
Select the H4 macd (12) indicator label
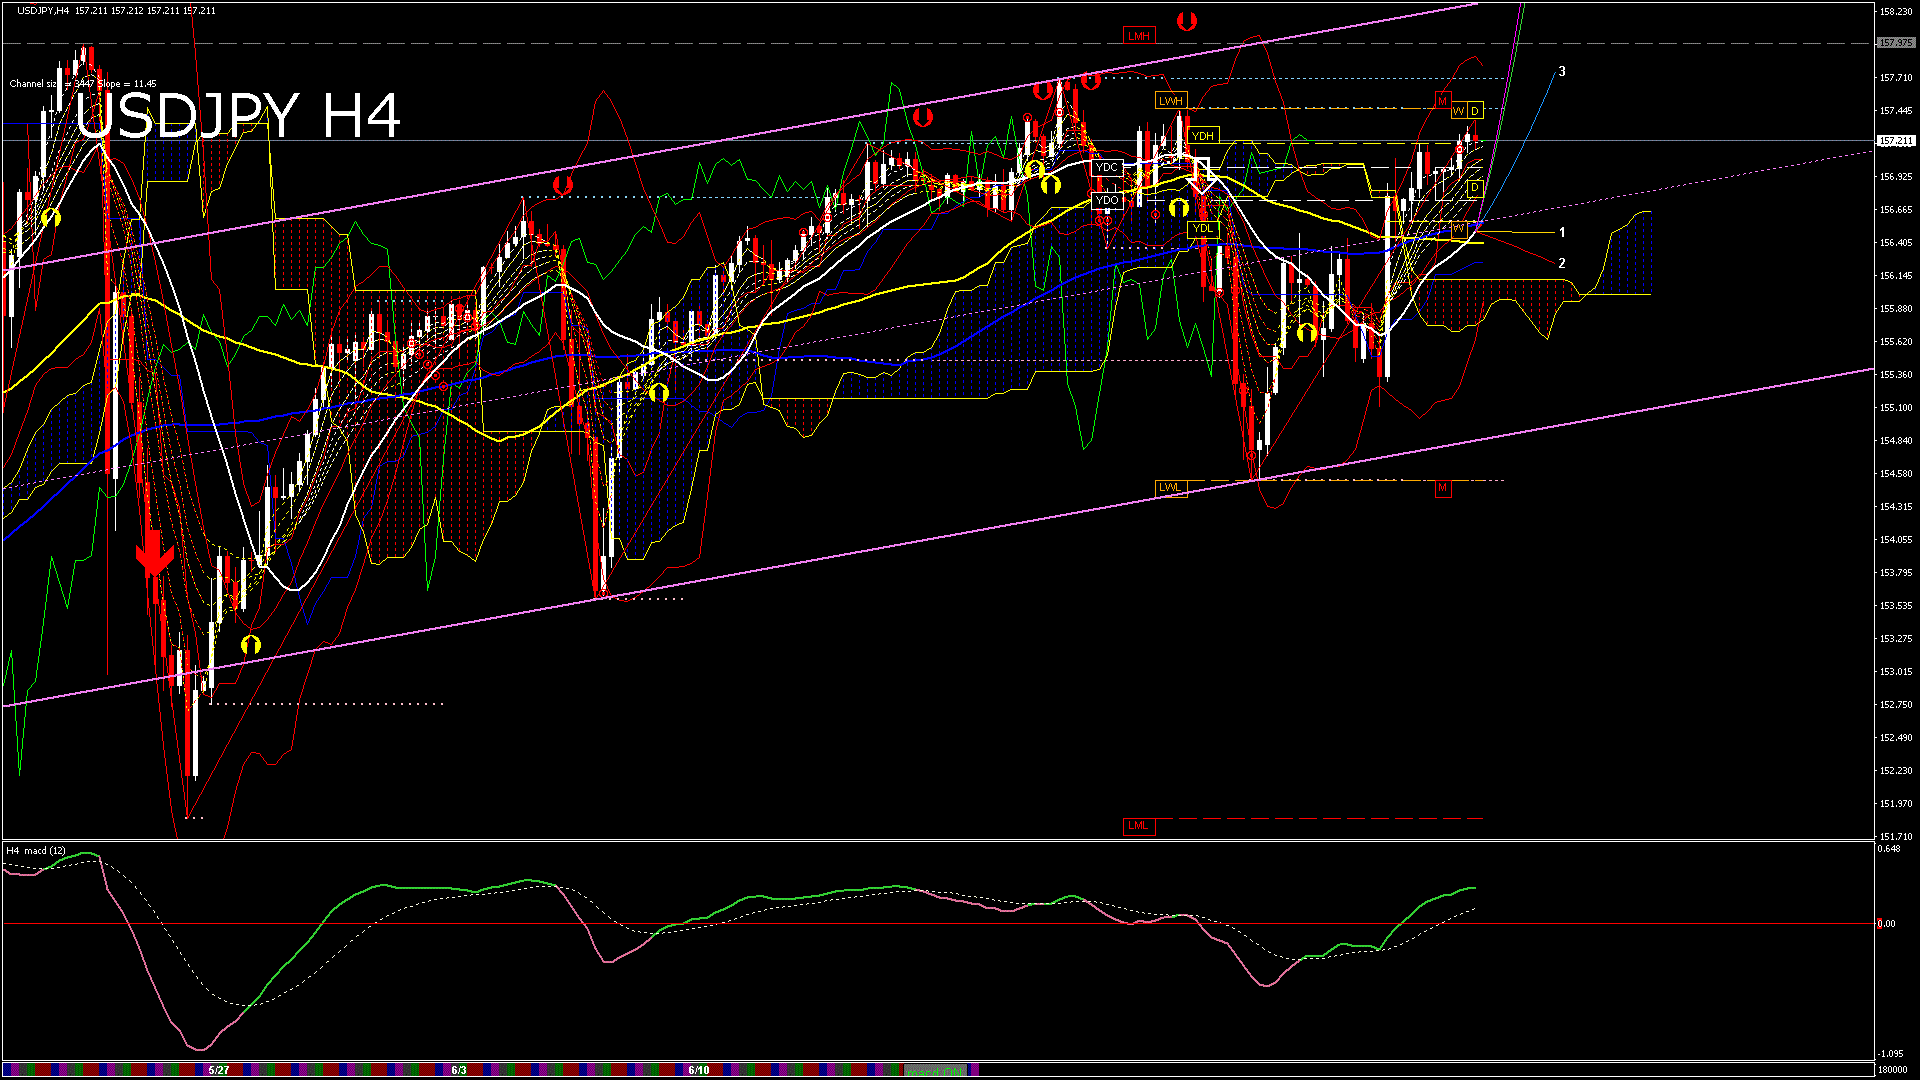point(36,851)
